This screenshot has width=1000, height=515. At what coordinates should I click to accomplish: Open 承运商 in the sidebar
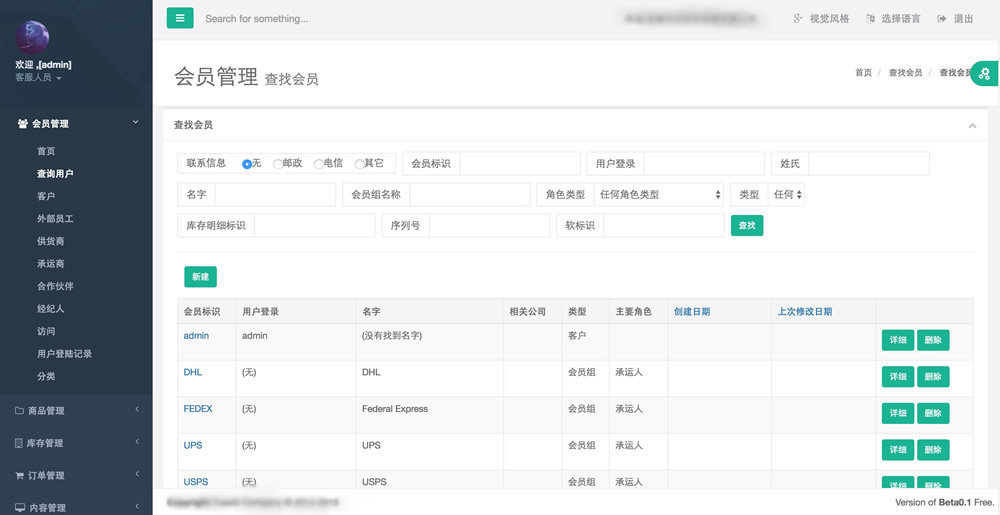50,264
